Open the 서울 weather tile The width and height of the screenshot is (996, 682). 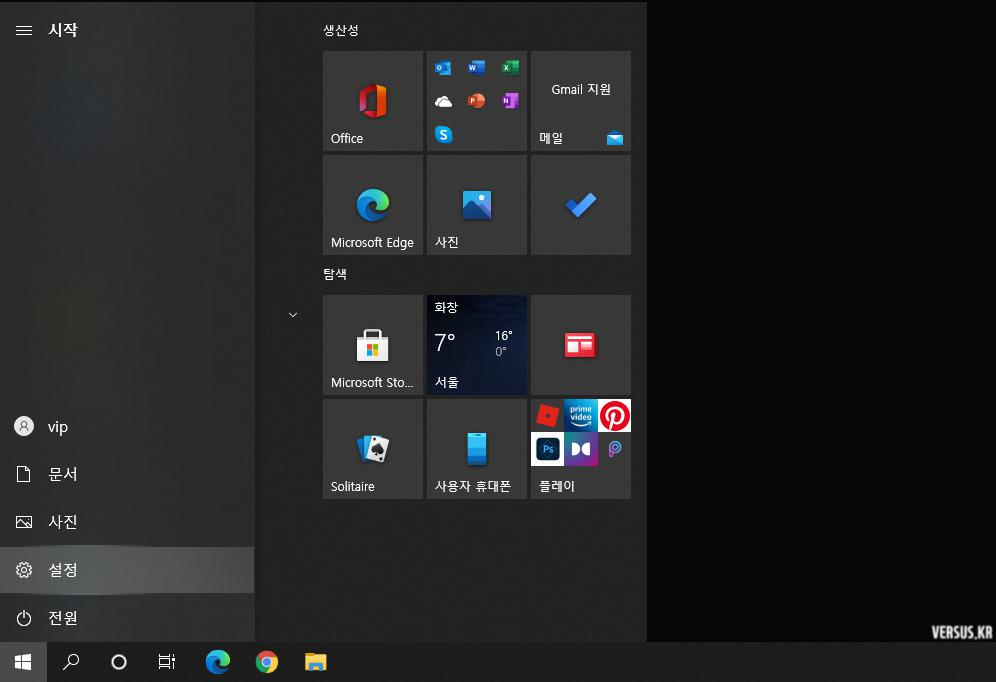[476, 345]
